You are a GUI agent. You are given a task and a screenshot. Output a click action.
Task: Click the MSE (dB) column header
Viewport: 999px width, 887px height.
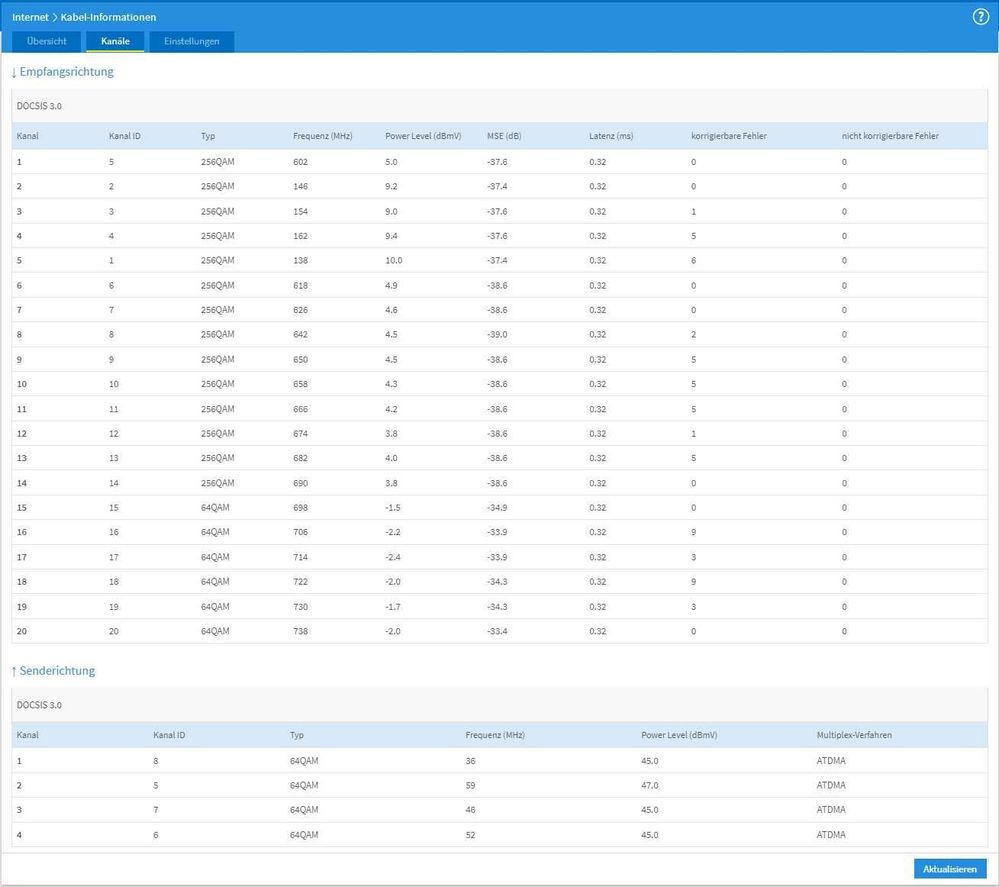(x=504, y=136)
